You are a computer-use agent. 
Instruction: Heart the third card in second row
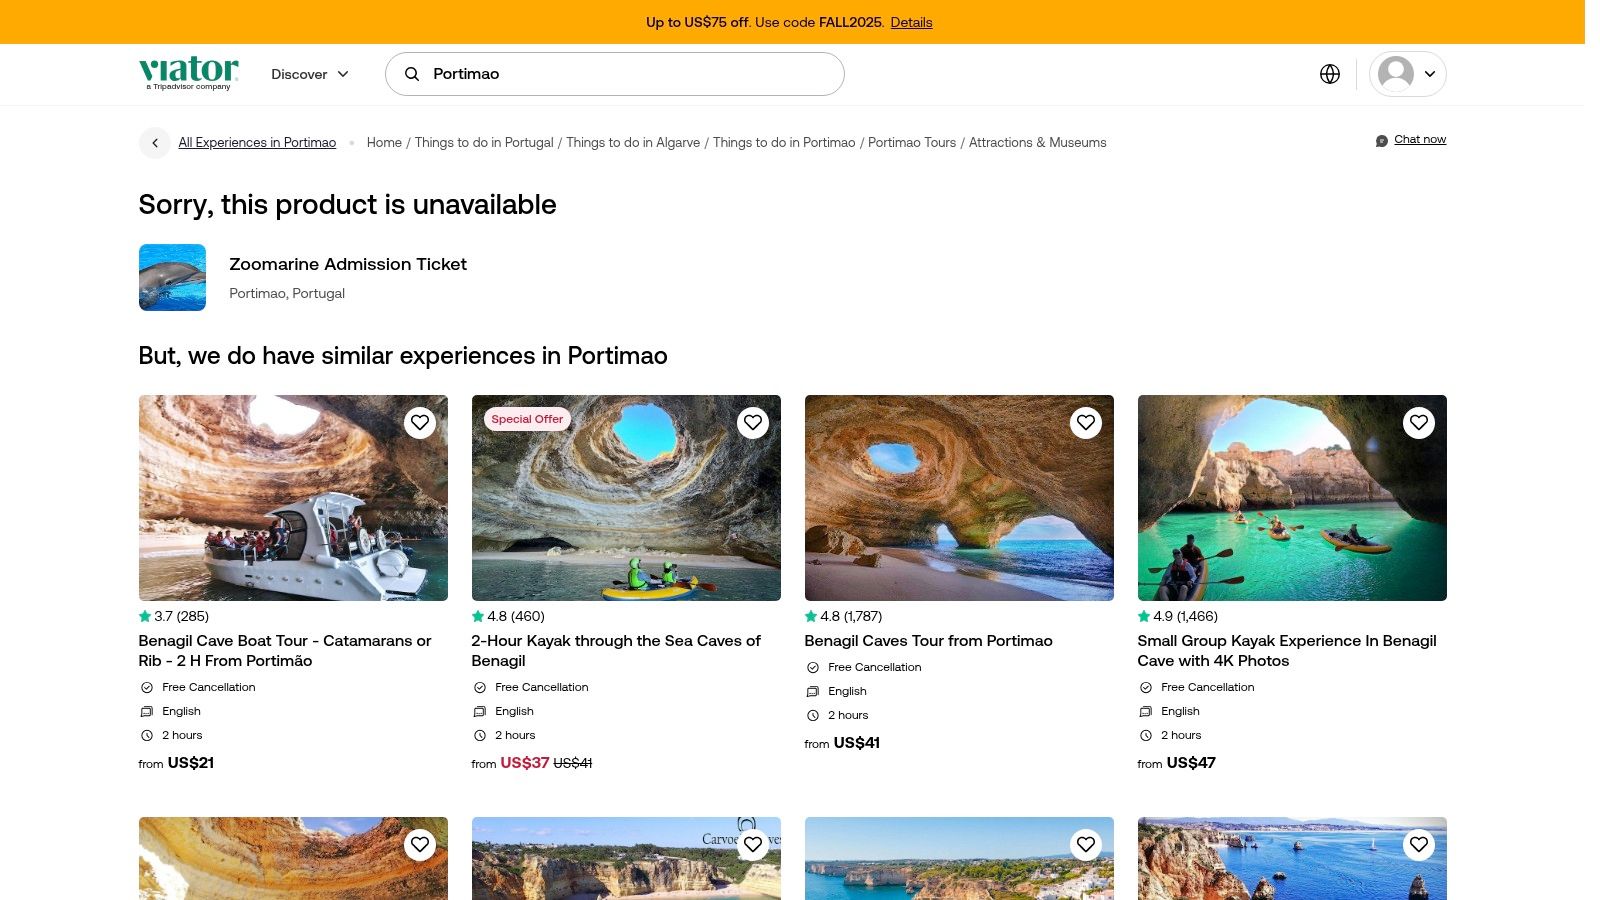[x=1086, y=844]
